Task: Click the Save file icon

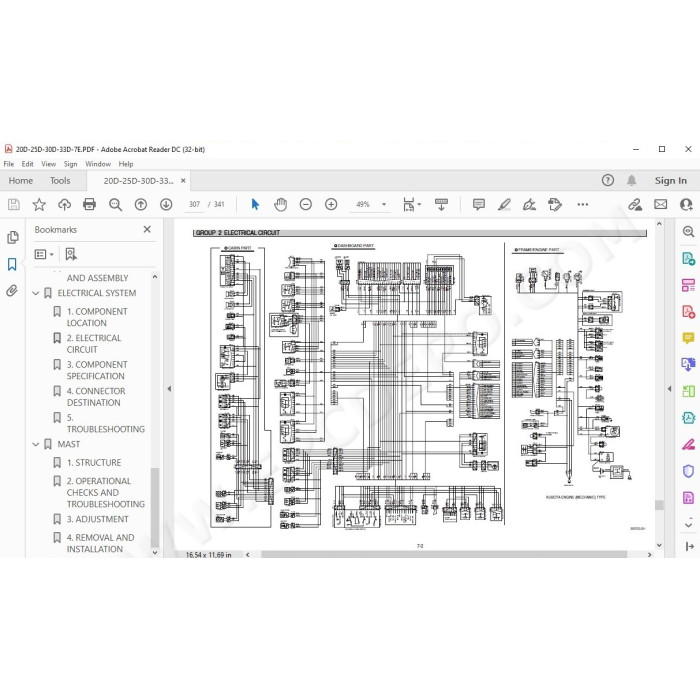Action: (14, 204)
